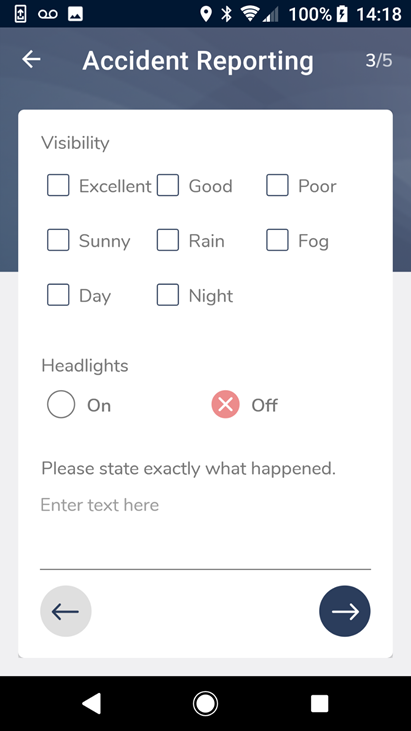Tap the 3/5 step indicator
The image size is (411, 731).
coord(379,61)
